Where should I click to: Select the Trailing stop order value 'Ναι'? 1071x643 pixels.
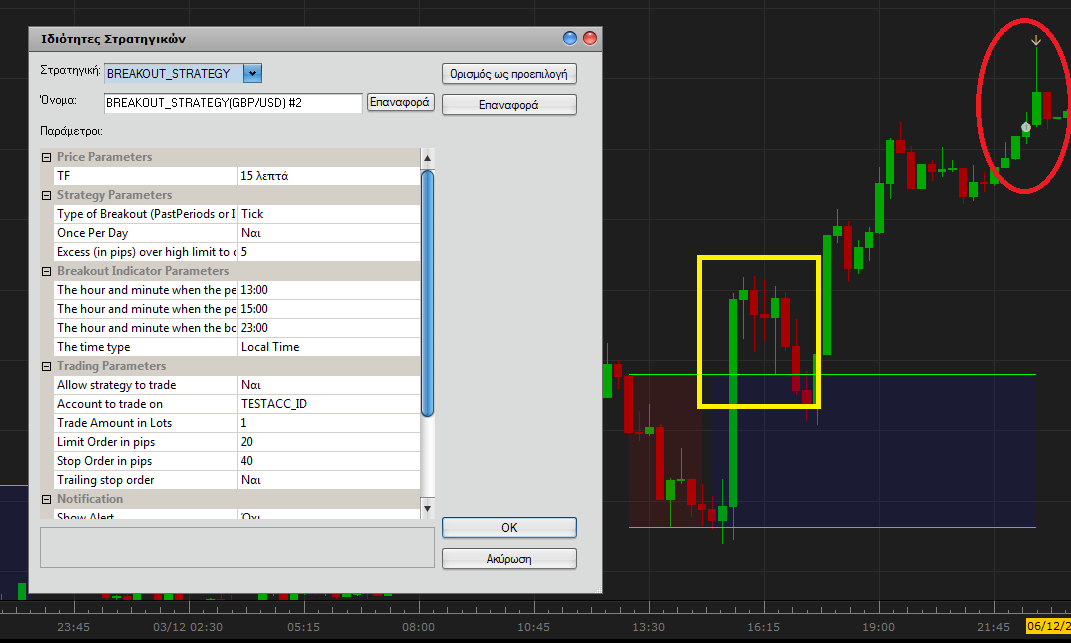tap(329, 480)
